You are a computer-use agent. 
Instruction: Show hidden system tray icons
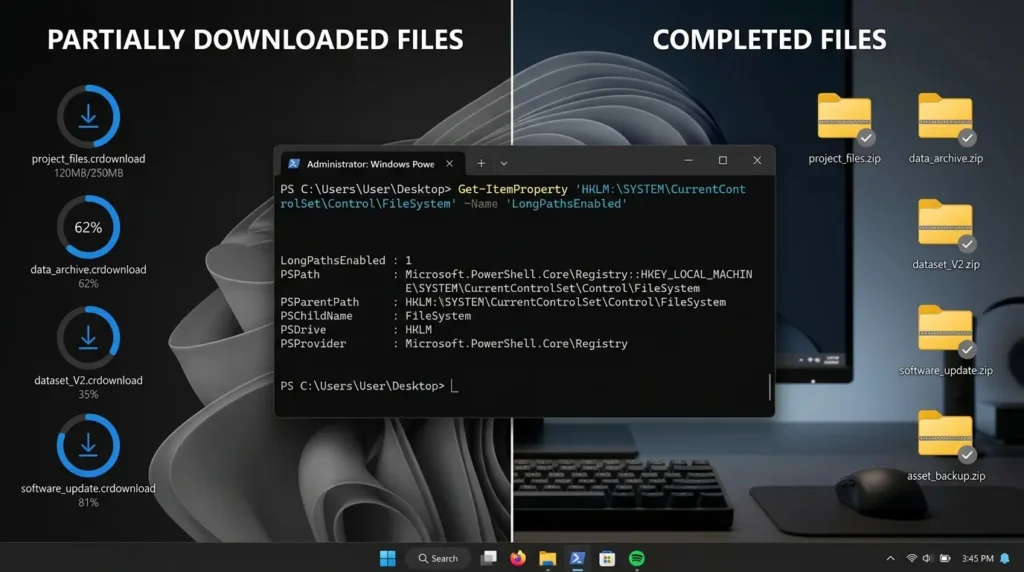(x=890, y=558)
